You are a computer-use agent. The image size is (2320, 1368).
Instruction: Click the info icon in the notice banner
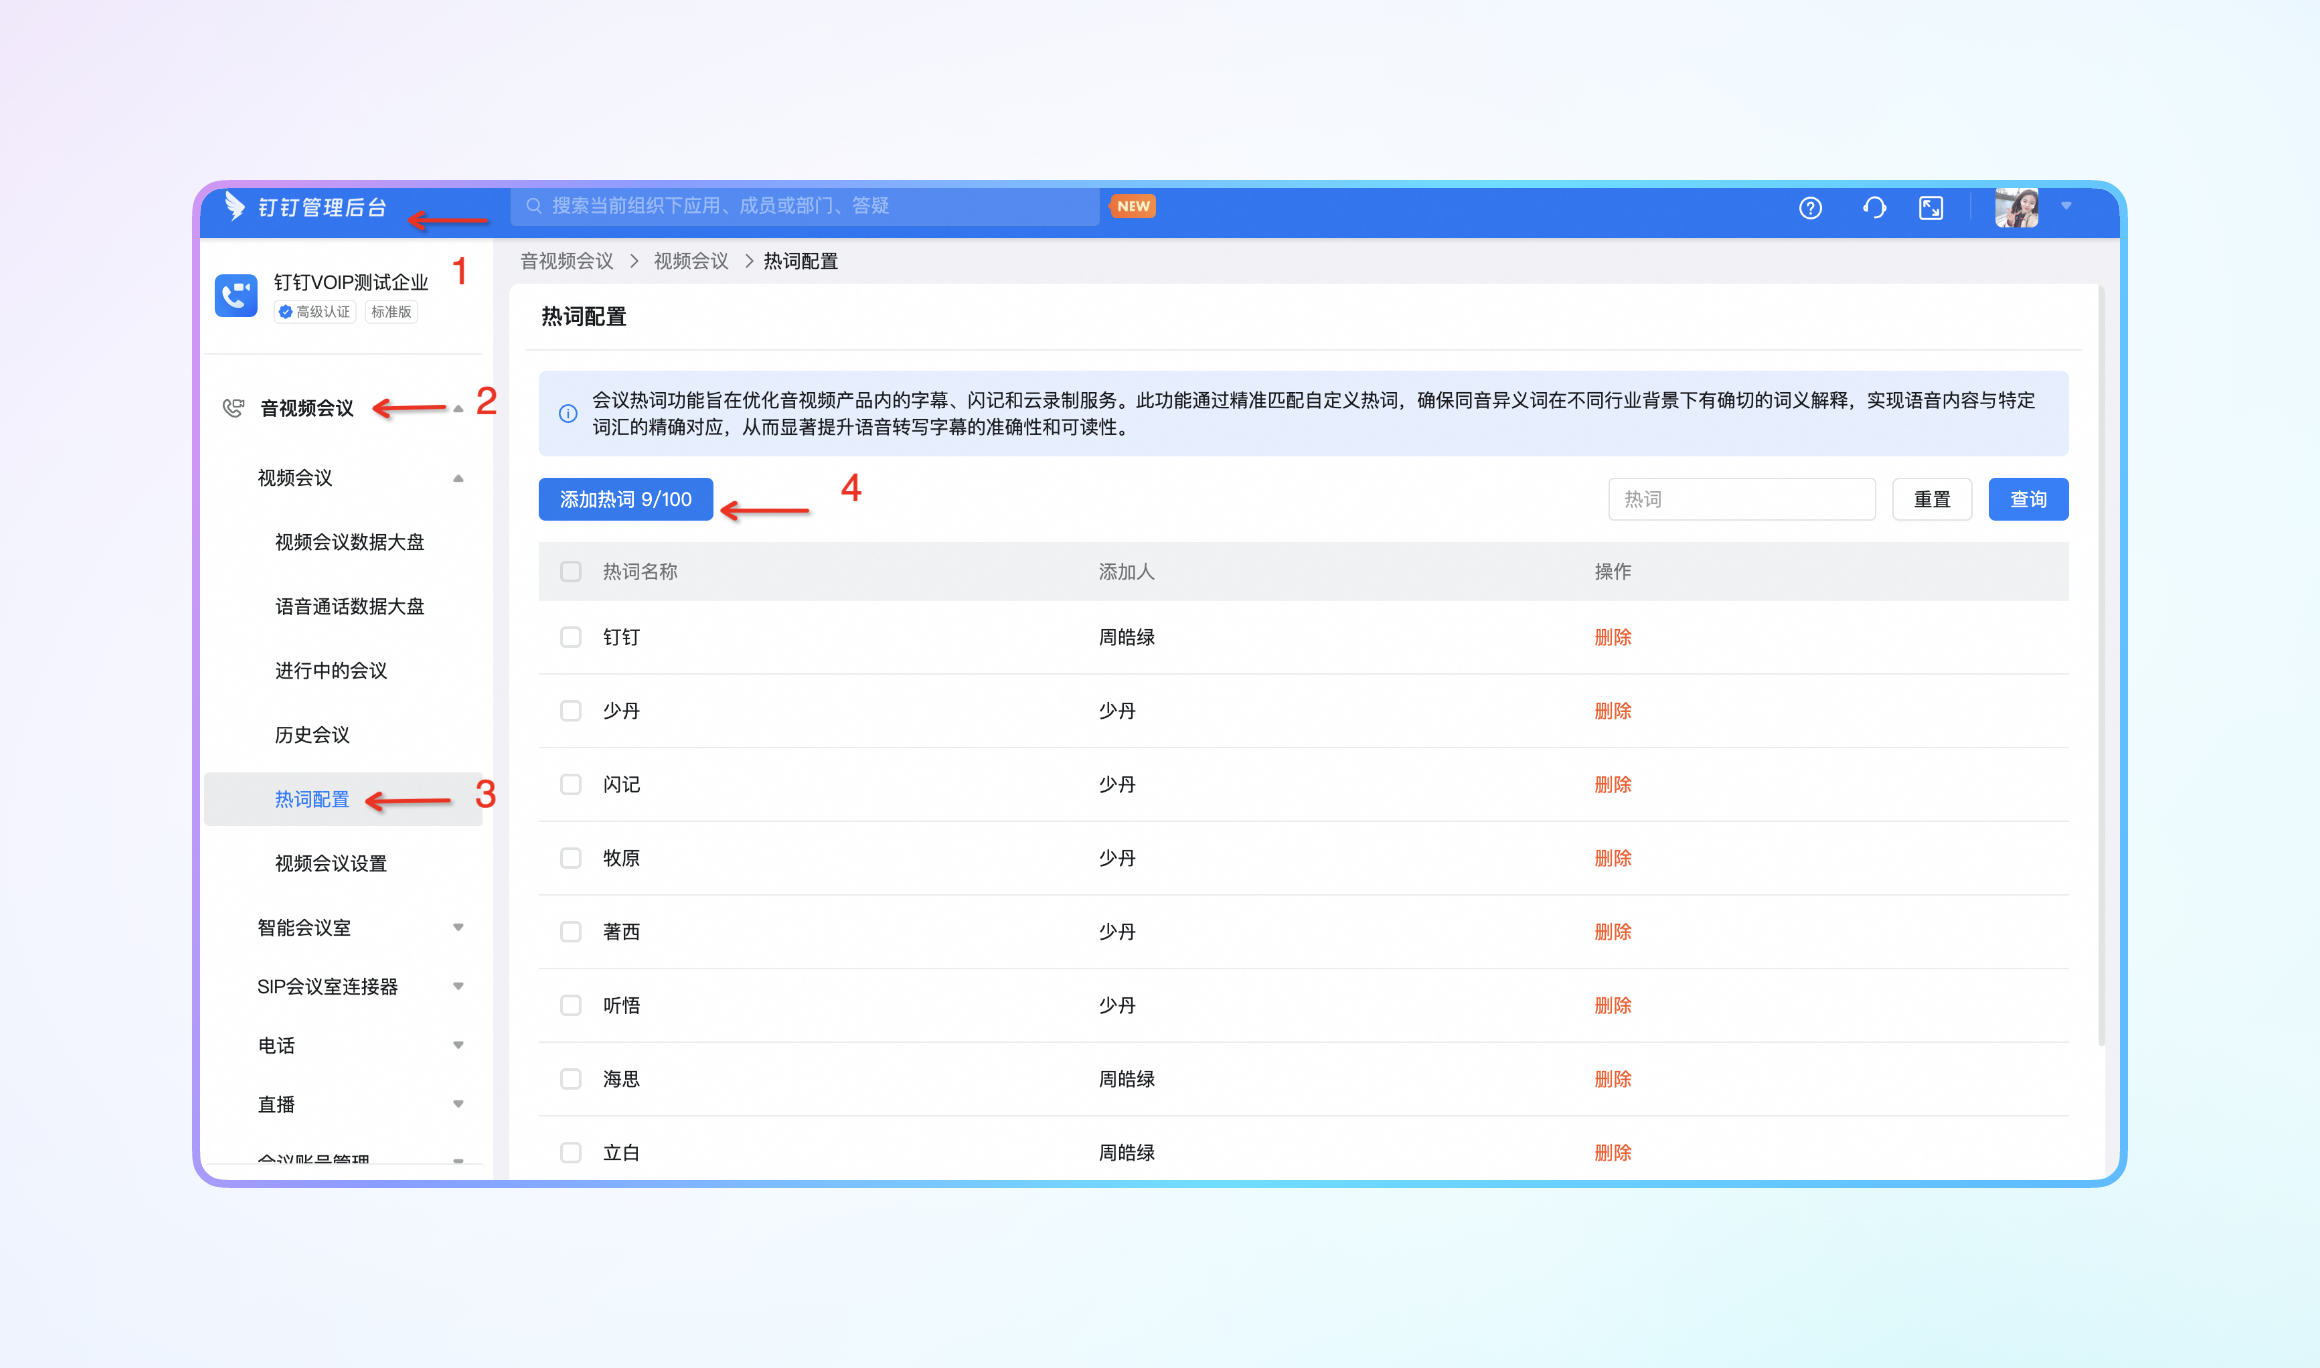[568, 413]
